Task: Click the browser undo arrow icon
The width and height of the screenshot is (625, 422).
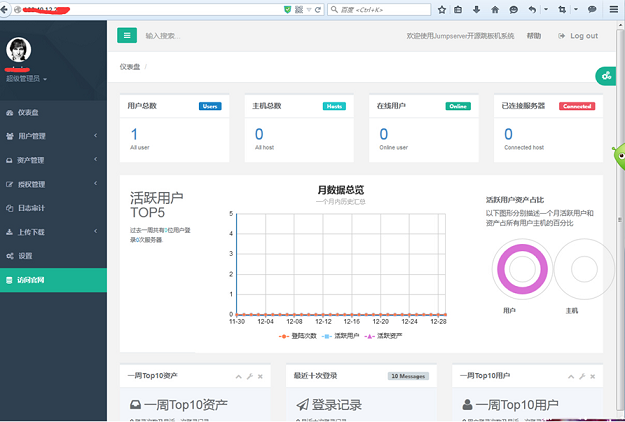Action: (533, 10)
